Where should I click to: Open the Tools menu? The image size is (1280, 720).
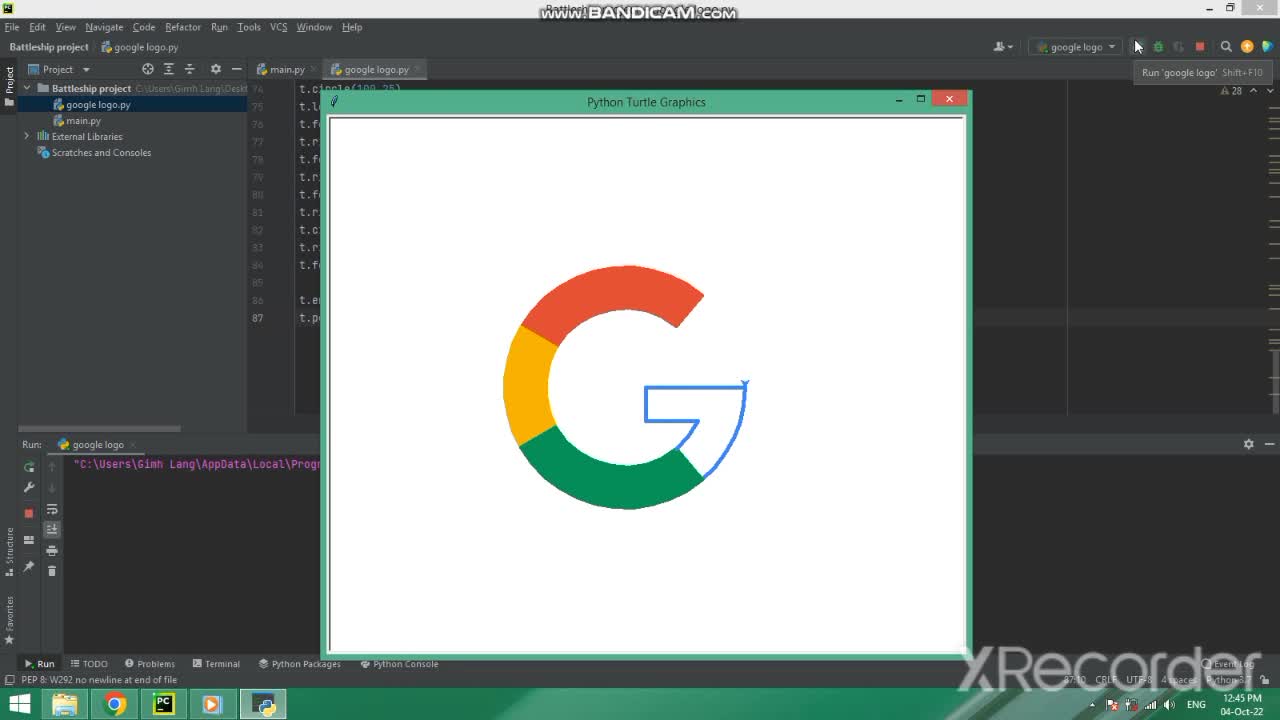click(249, 27)
